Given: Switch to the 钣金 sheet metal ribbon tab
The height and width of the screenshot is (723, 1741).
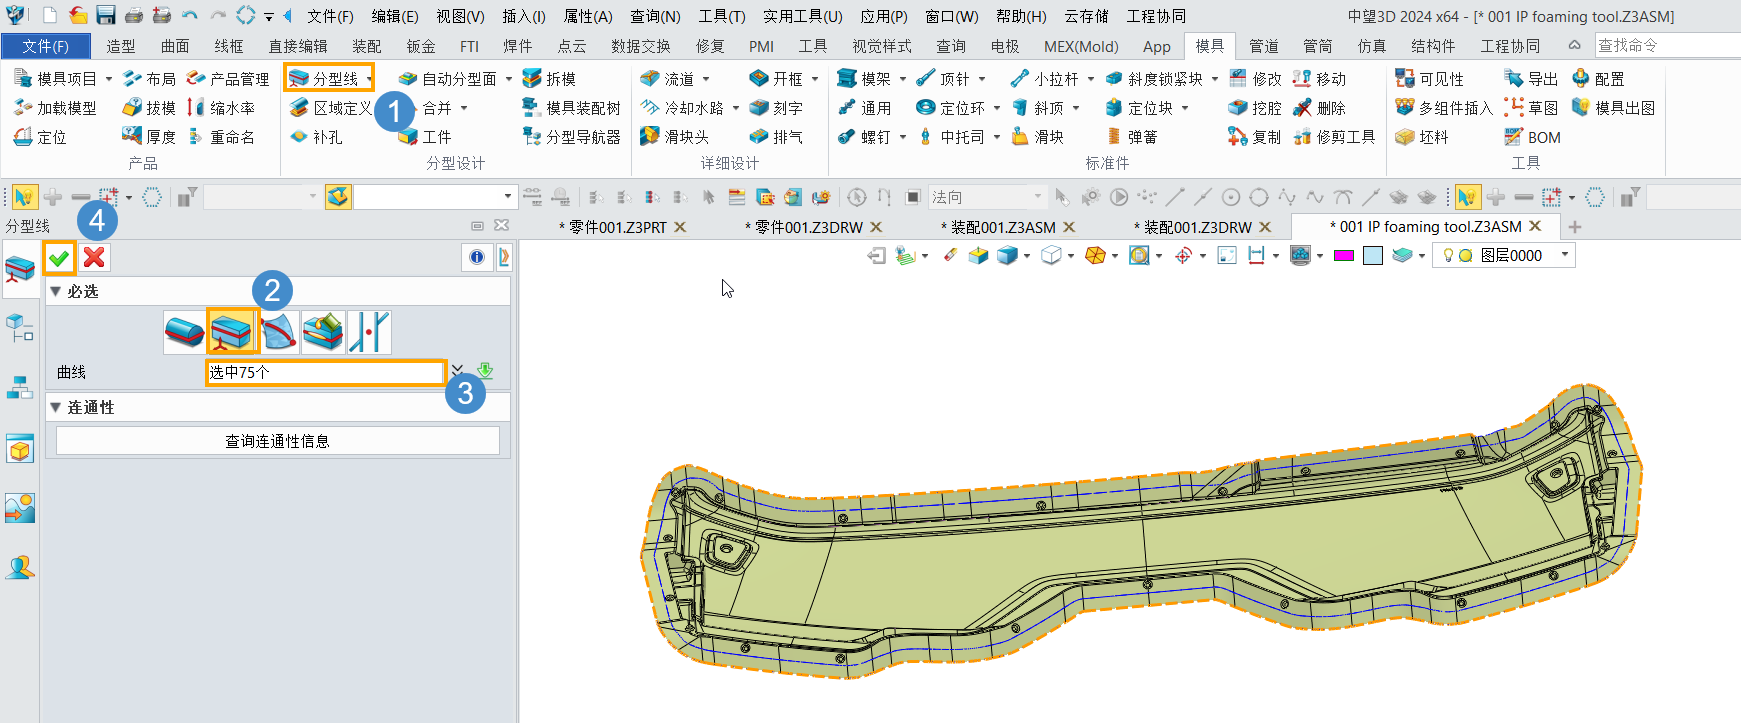Looking at the screenshot, I should 421,46.
